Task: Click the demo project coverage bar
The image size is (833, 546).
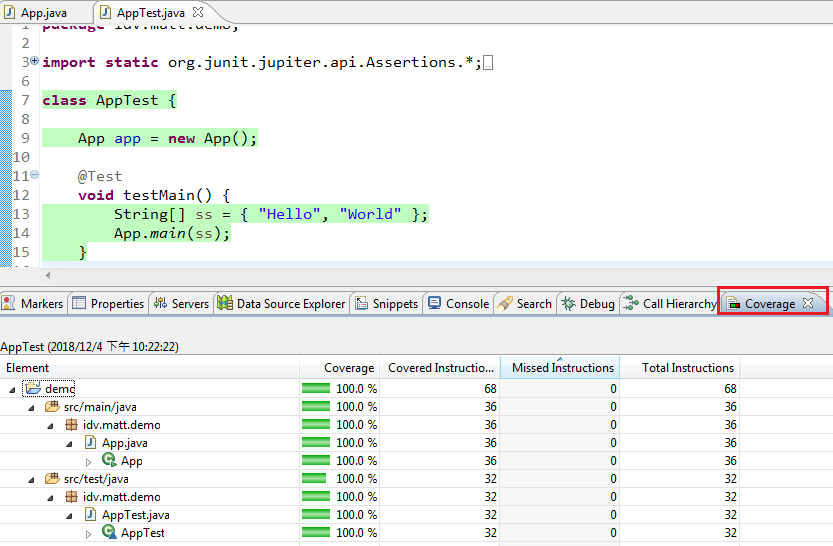Action: point(316,389)
